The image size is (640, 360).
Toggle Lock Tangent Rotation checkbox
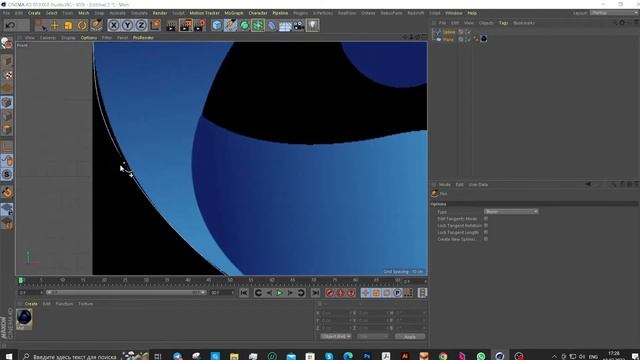click(x=486, y=225)
